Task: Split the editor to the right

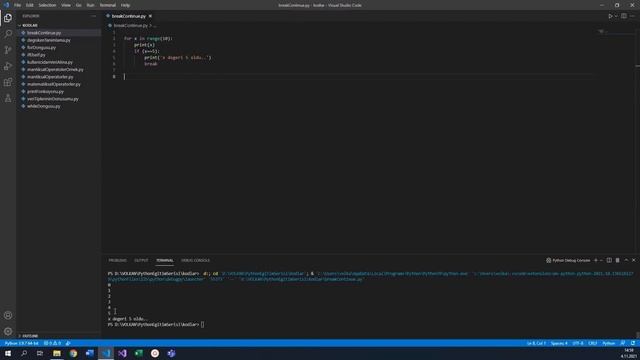Action: 624,16
